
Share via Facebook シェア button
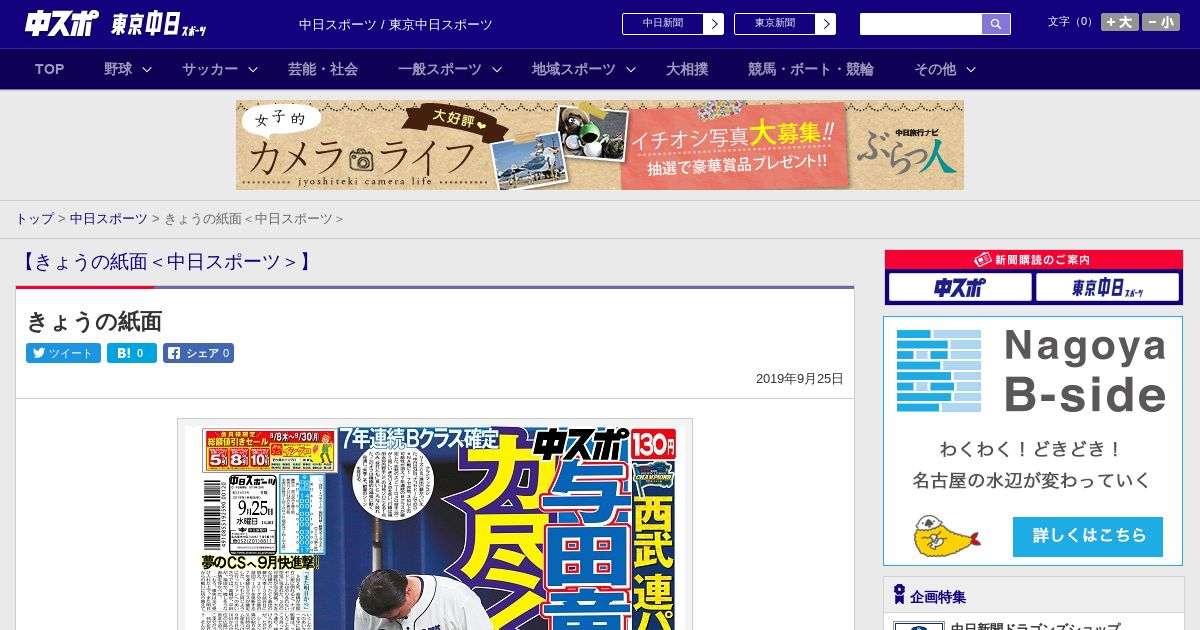tap(198, 353)
